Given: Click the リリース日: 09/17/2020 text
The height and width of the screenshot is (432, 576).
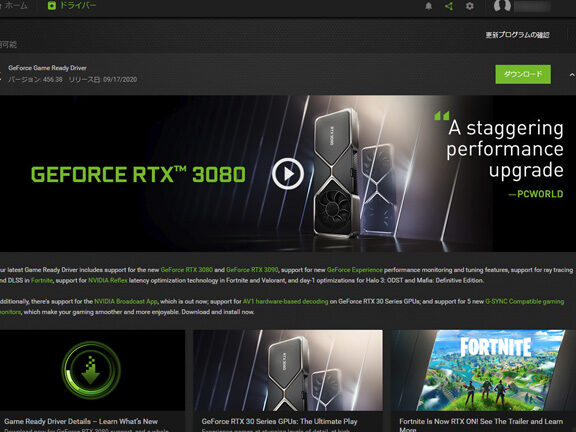Looking at the screenshot, I should point(103,79).
